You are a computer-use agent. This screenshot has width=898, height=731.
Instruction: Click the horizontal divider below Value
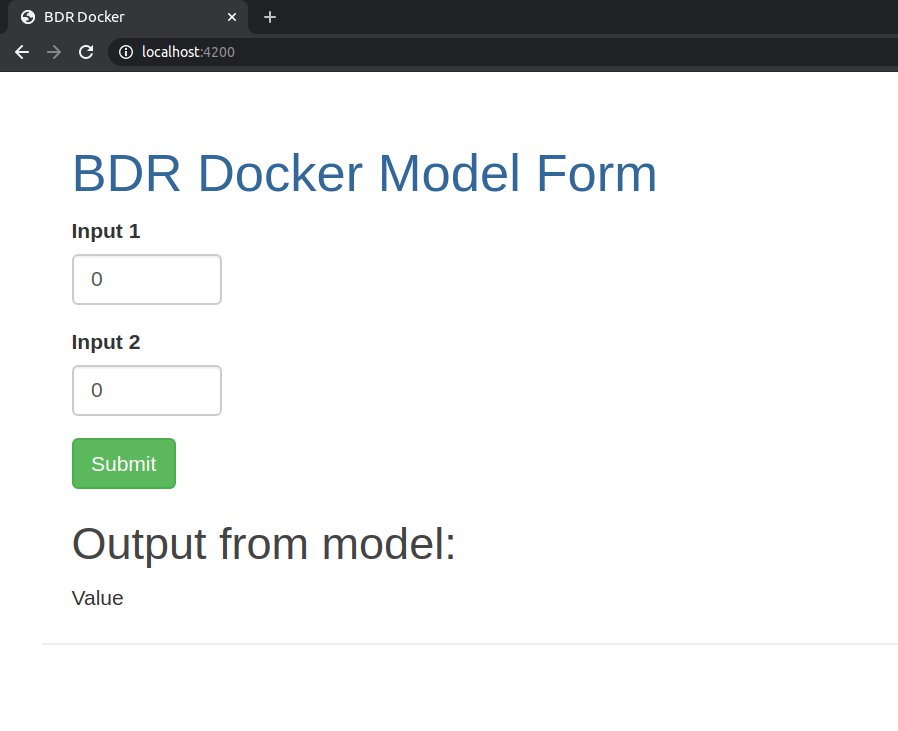470,644
